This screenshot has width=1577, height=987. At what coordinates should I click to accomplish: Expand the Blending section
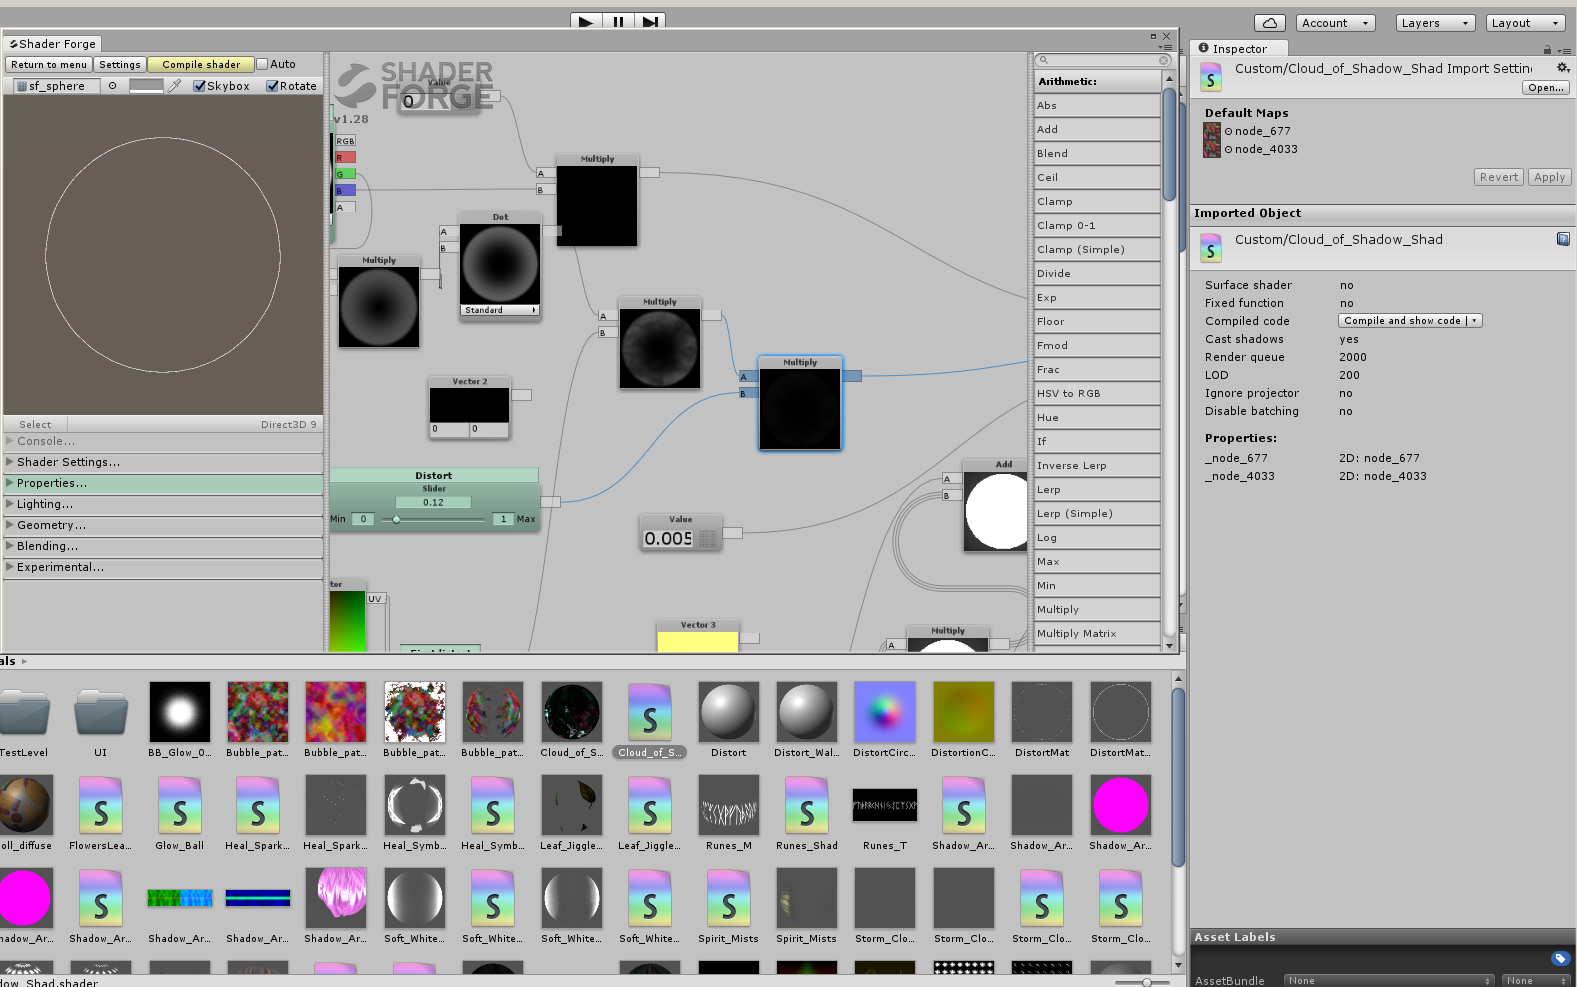point(163,546)
